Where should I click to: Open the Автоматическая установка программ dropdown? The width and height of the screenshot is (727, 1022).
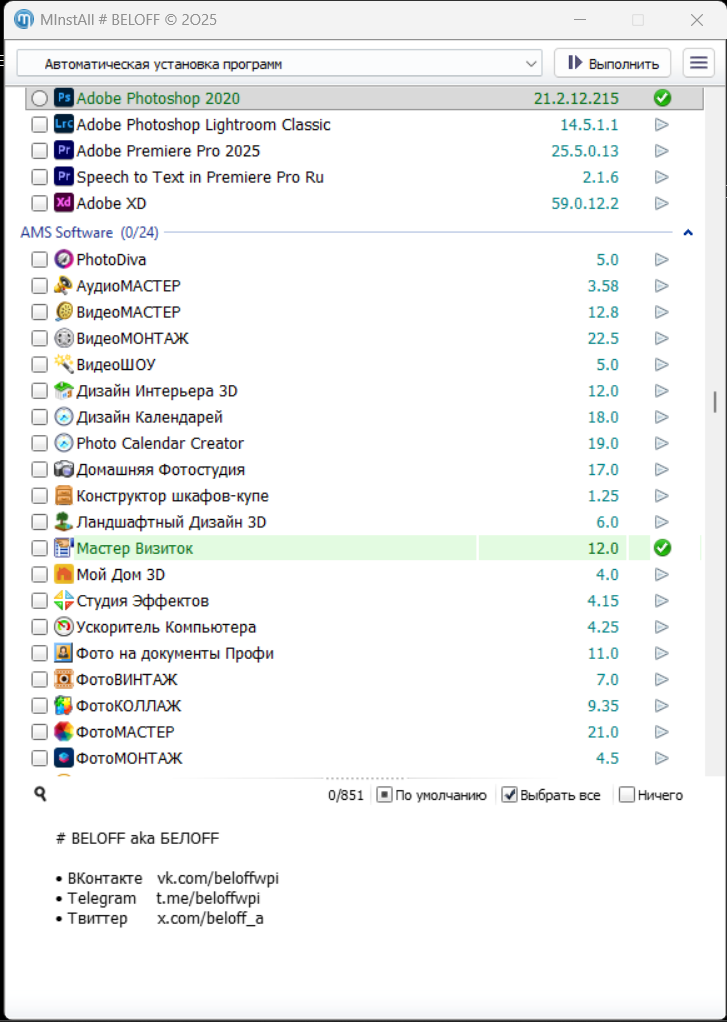click(279, 63)
